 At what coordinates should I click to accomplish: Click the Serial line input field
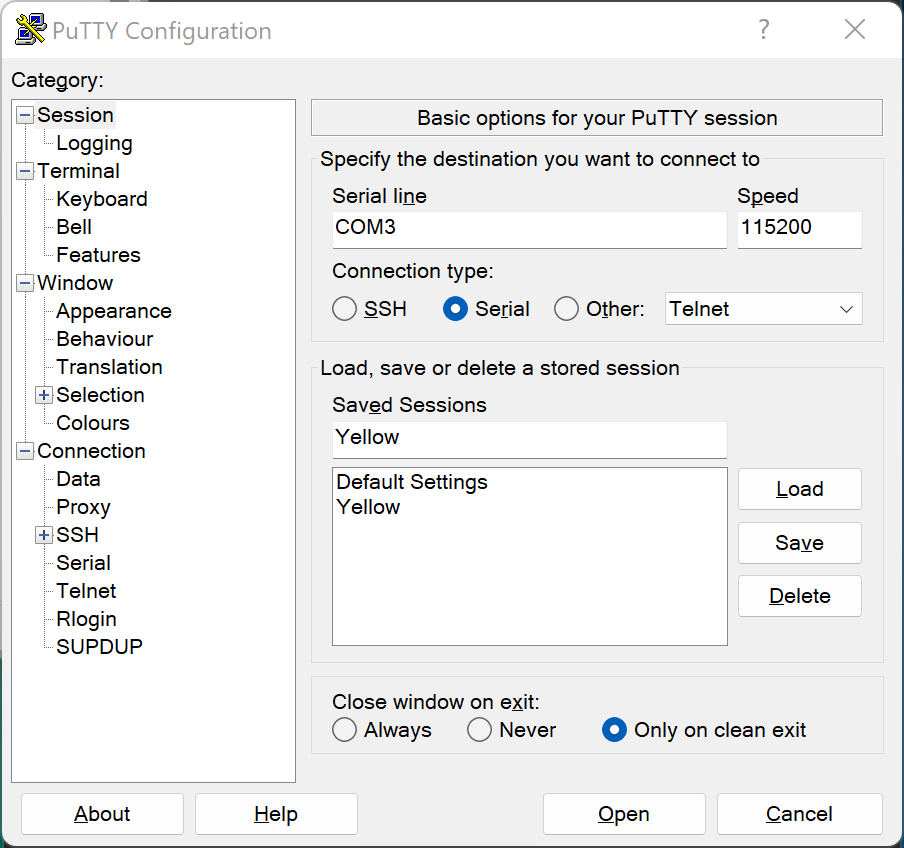529,230
